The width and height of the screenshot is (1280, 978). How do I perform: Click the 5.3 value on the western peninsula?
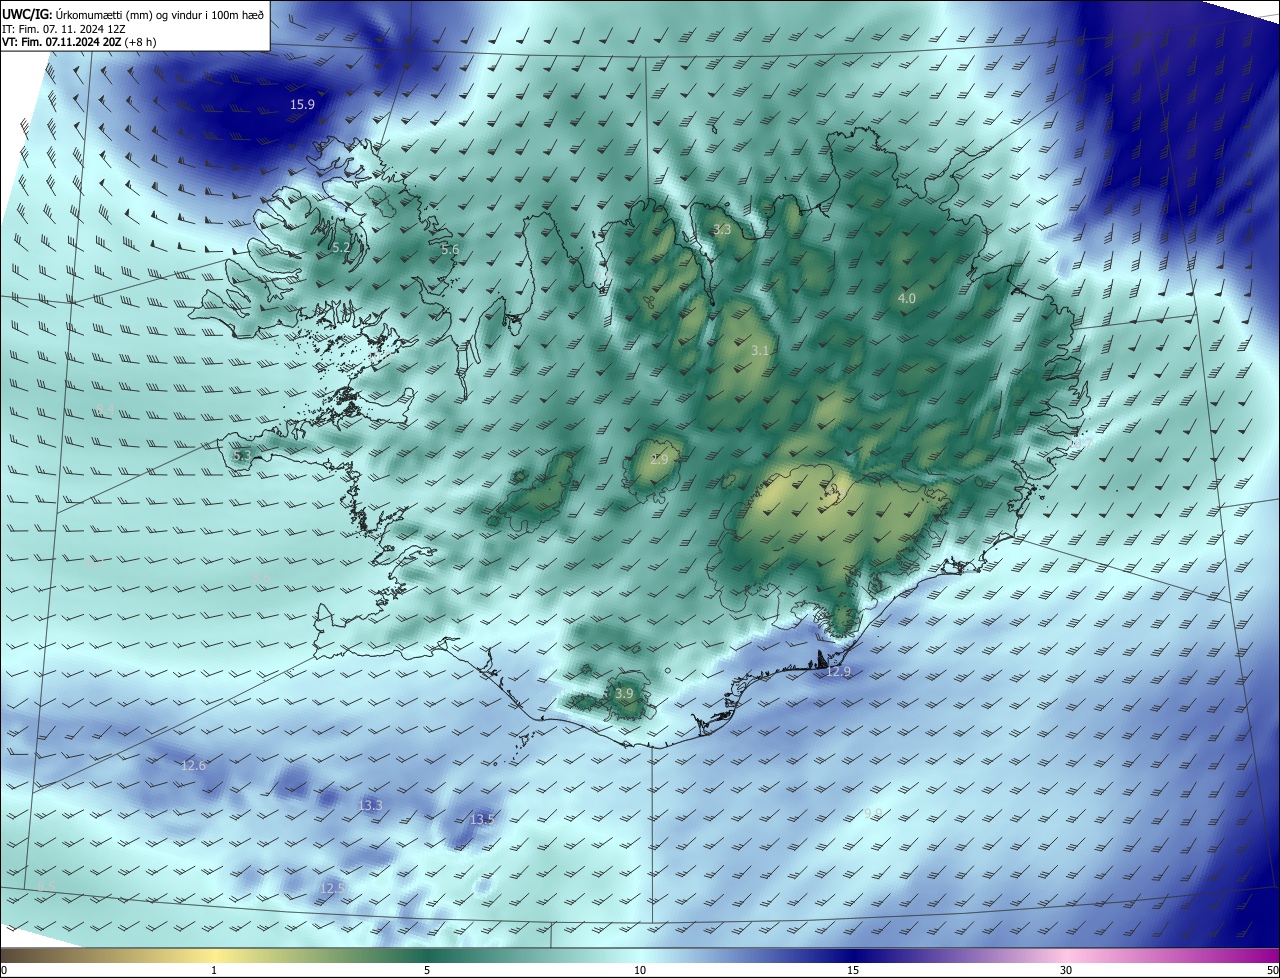[241, 456]
